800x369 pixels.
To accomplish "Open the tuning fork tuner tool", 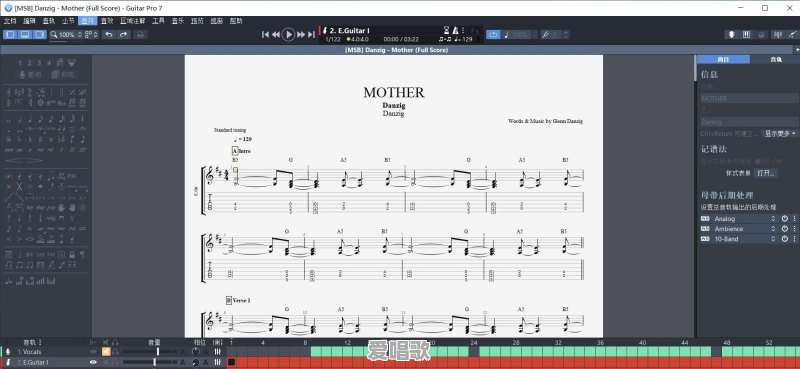I will (545, 34).
